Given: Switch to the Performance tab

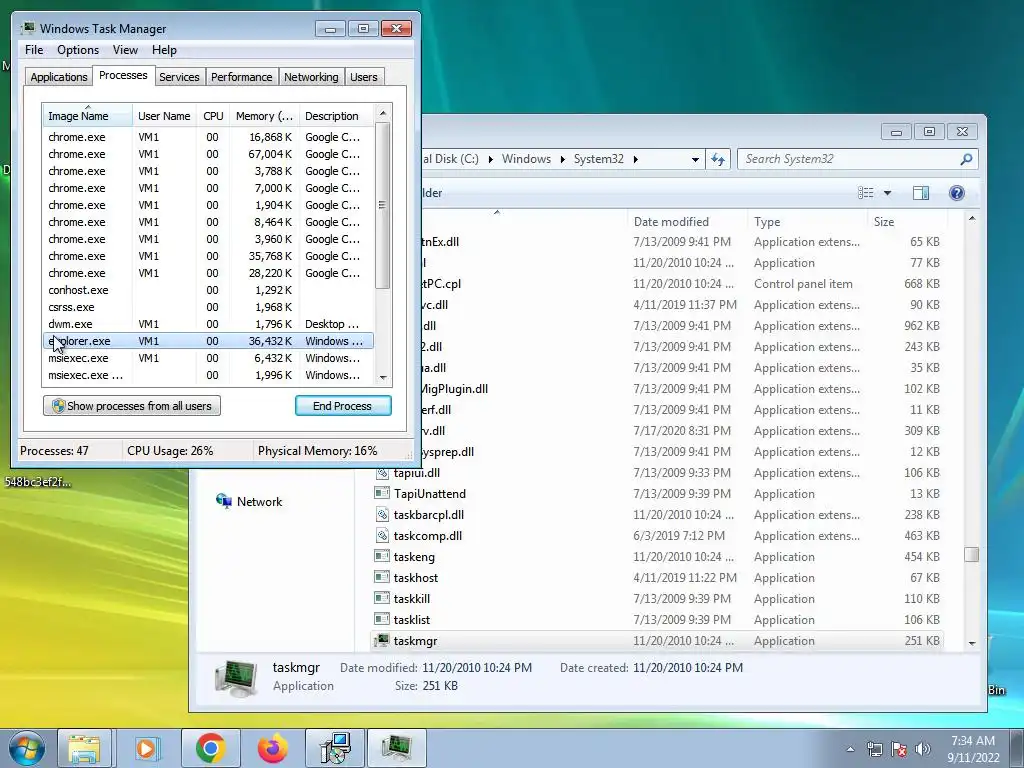Looking at the screenshot, I should (x=241, y=77).
